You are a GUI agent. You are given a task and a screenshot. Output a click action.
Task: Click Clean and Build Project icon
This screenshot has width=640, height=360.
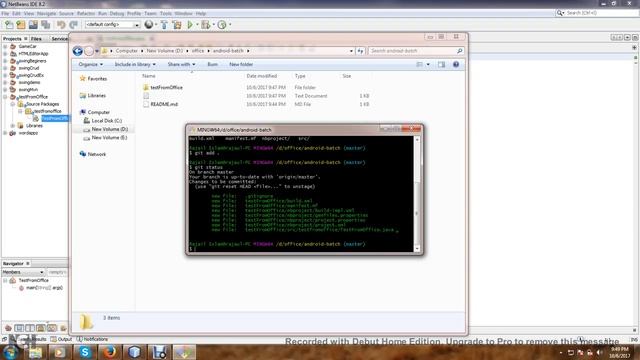pos(177,25)
